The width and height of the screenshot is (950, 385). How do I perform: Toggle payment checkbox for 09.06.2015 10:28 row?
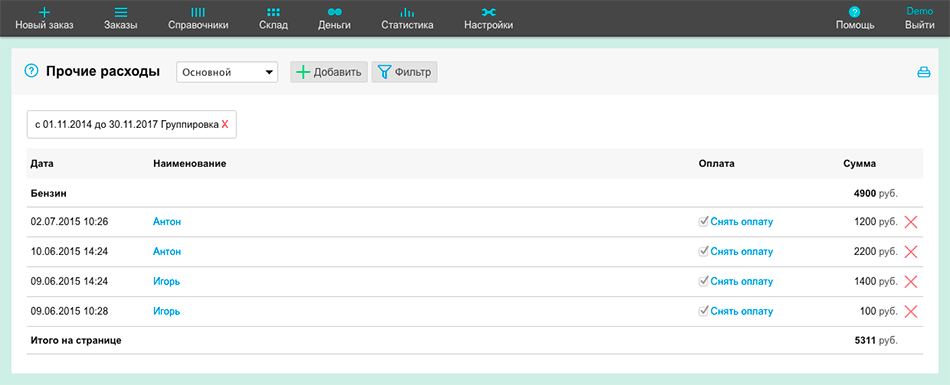[x=703, y=311]
